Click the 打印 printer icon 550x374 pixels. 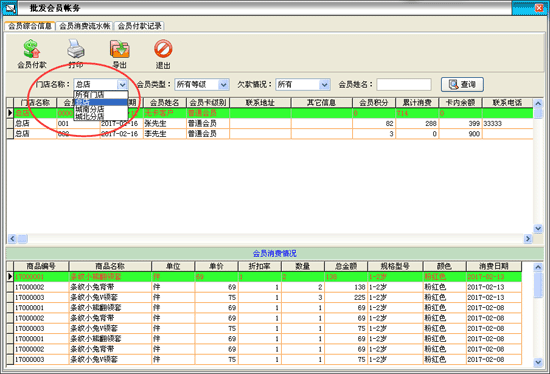76,49
